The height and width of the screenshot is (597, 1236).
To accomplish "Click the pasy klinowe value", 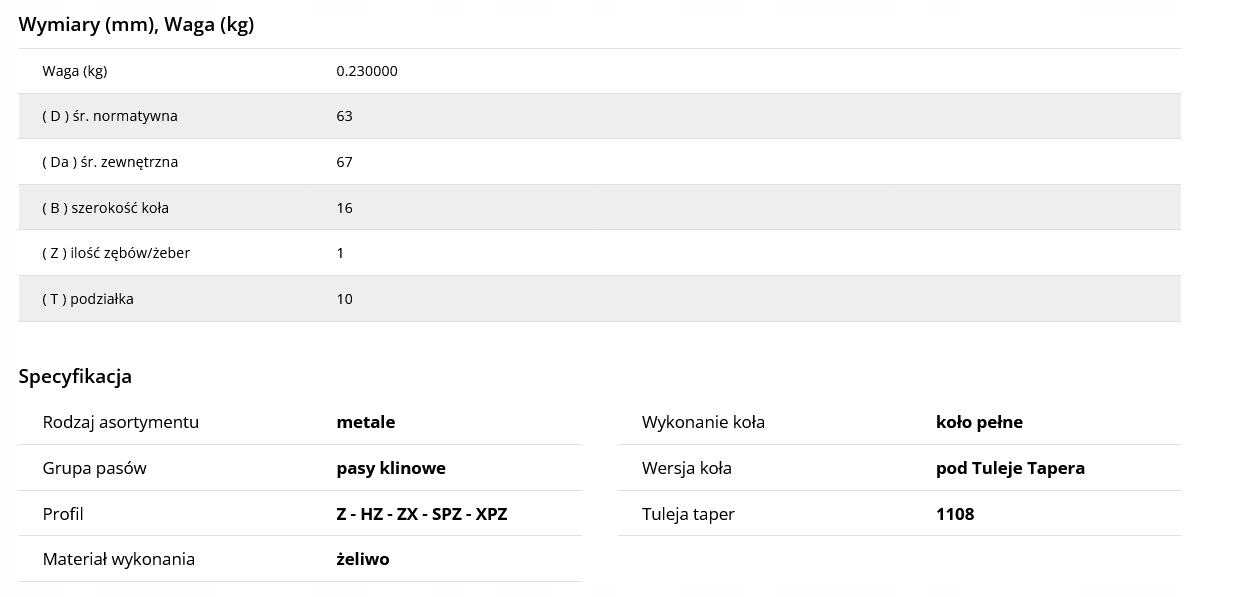I will pos(391,468).
